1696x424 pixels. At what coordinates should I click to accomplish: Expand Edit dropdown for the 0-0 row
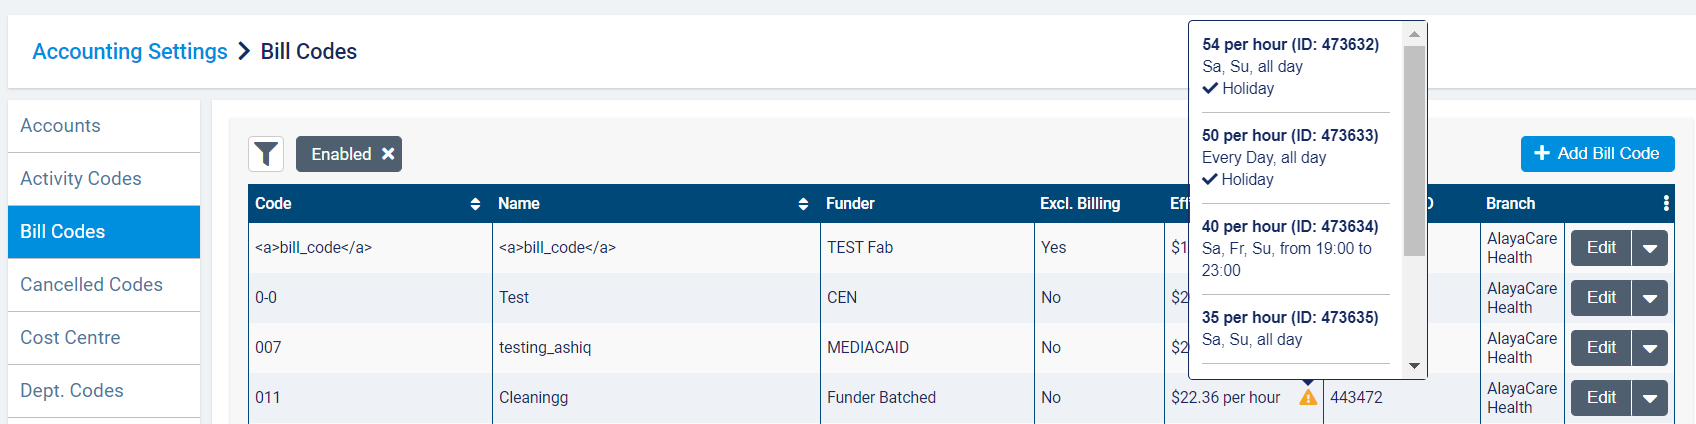(x=1649, y=298)
